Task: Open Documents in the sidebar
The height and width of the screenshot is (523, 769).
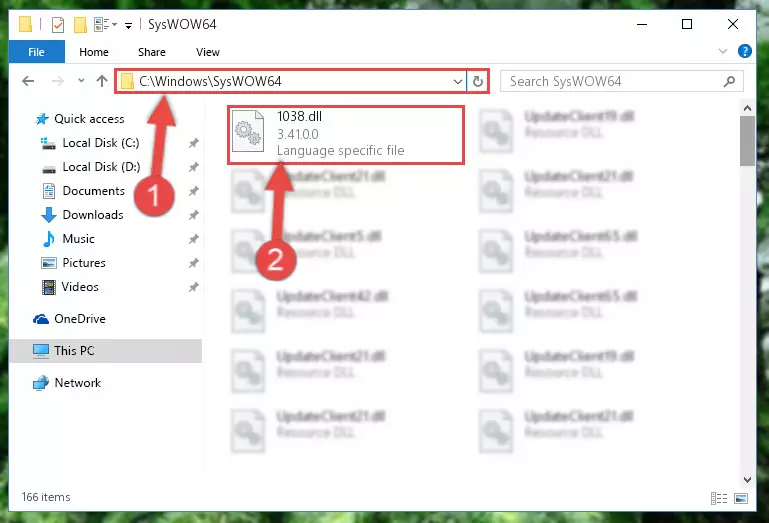Action: point(93,191)
